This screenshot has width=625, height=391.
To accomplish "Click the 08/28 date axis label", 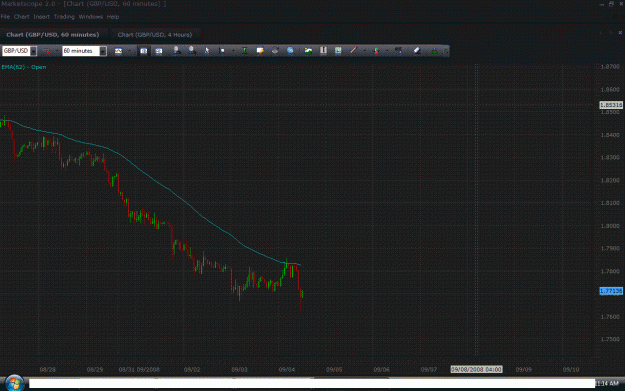I will click(48, 369).
